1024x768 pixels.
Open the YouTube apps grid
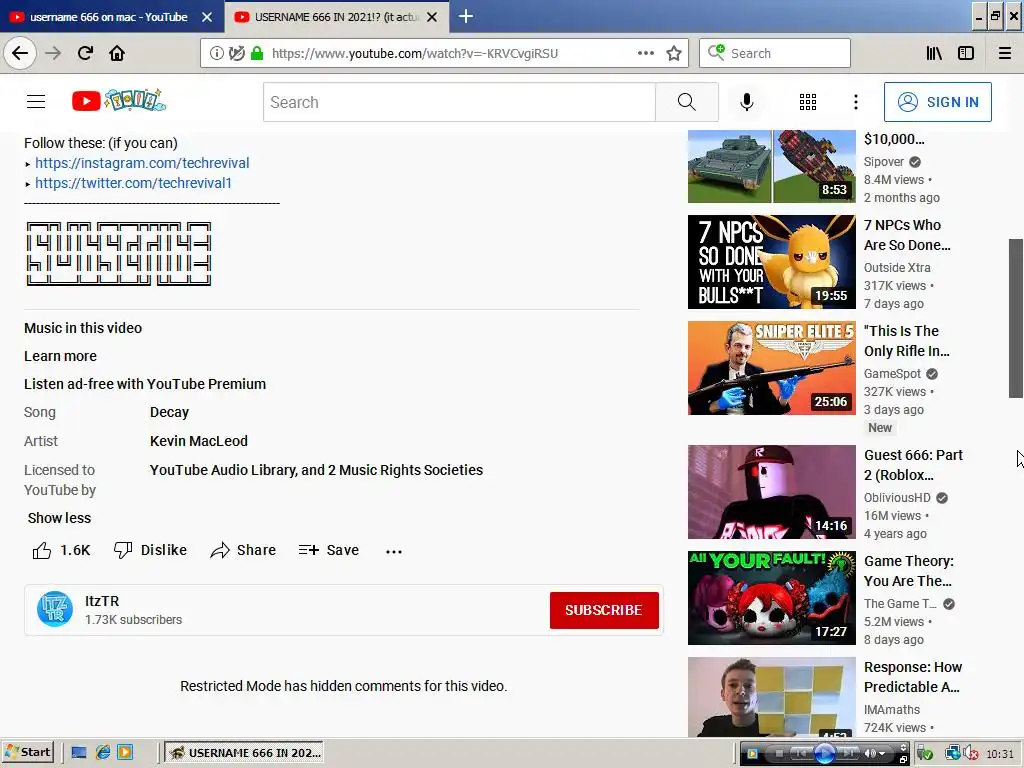click(808, 102)
